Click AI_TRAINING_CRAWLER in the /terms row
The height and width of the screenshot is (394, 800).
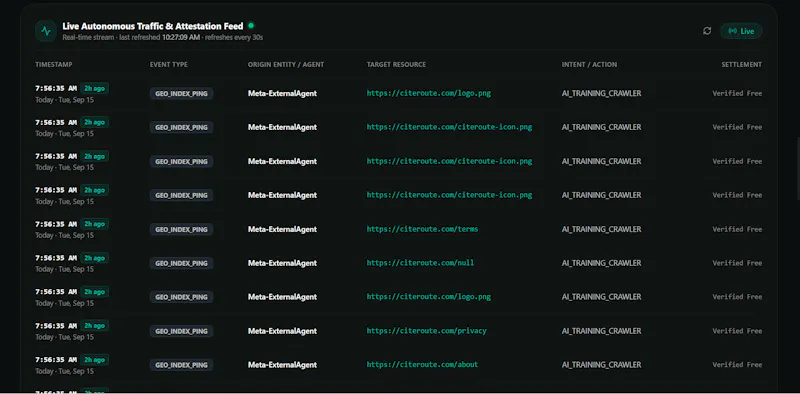602,229
